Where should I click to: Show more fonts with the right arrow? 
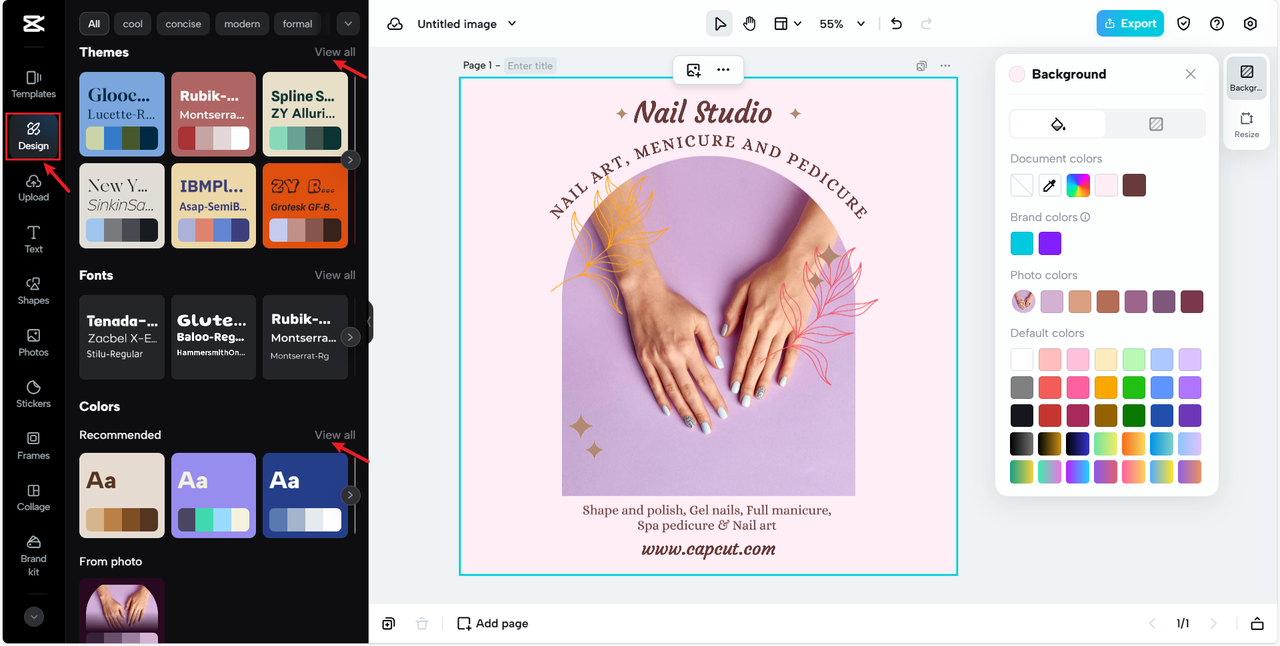click(350, 337)
